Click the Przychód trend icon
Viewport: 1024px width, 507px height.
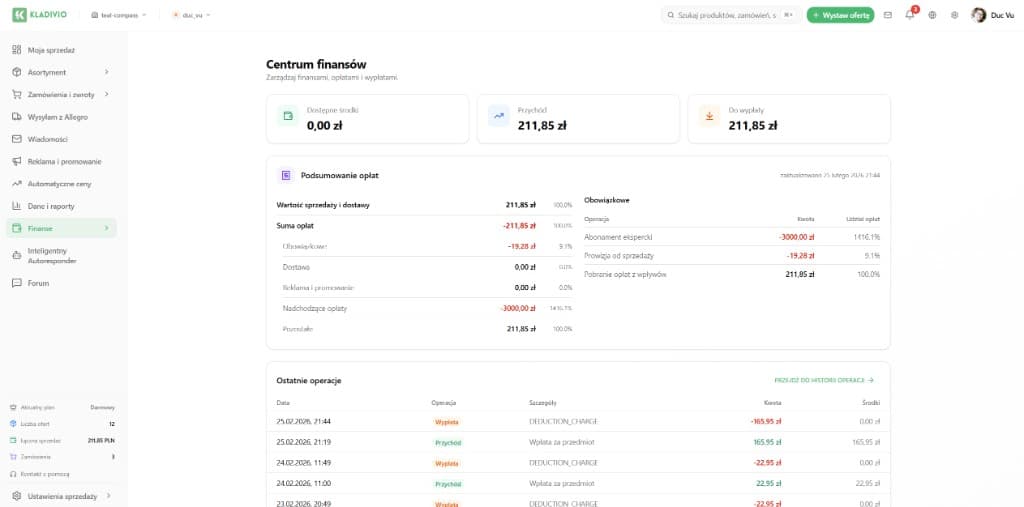click(x=498, y=116)
